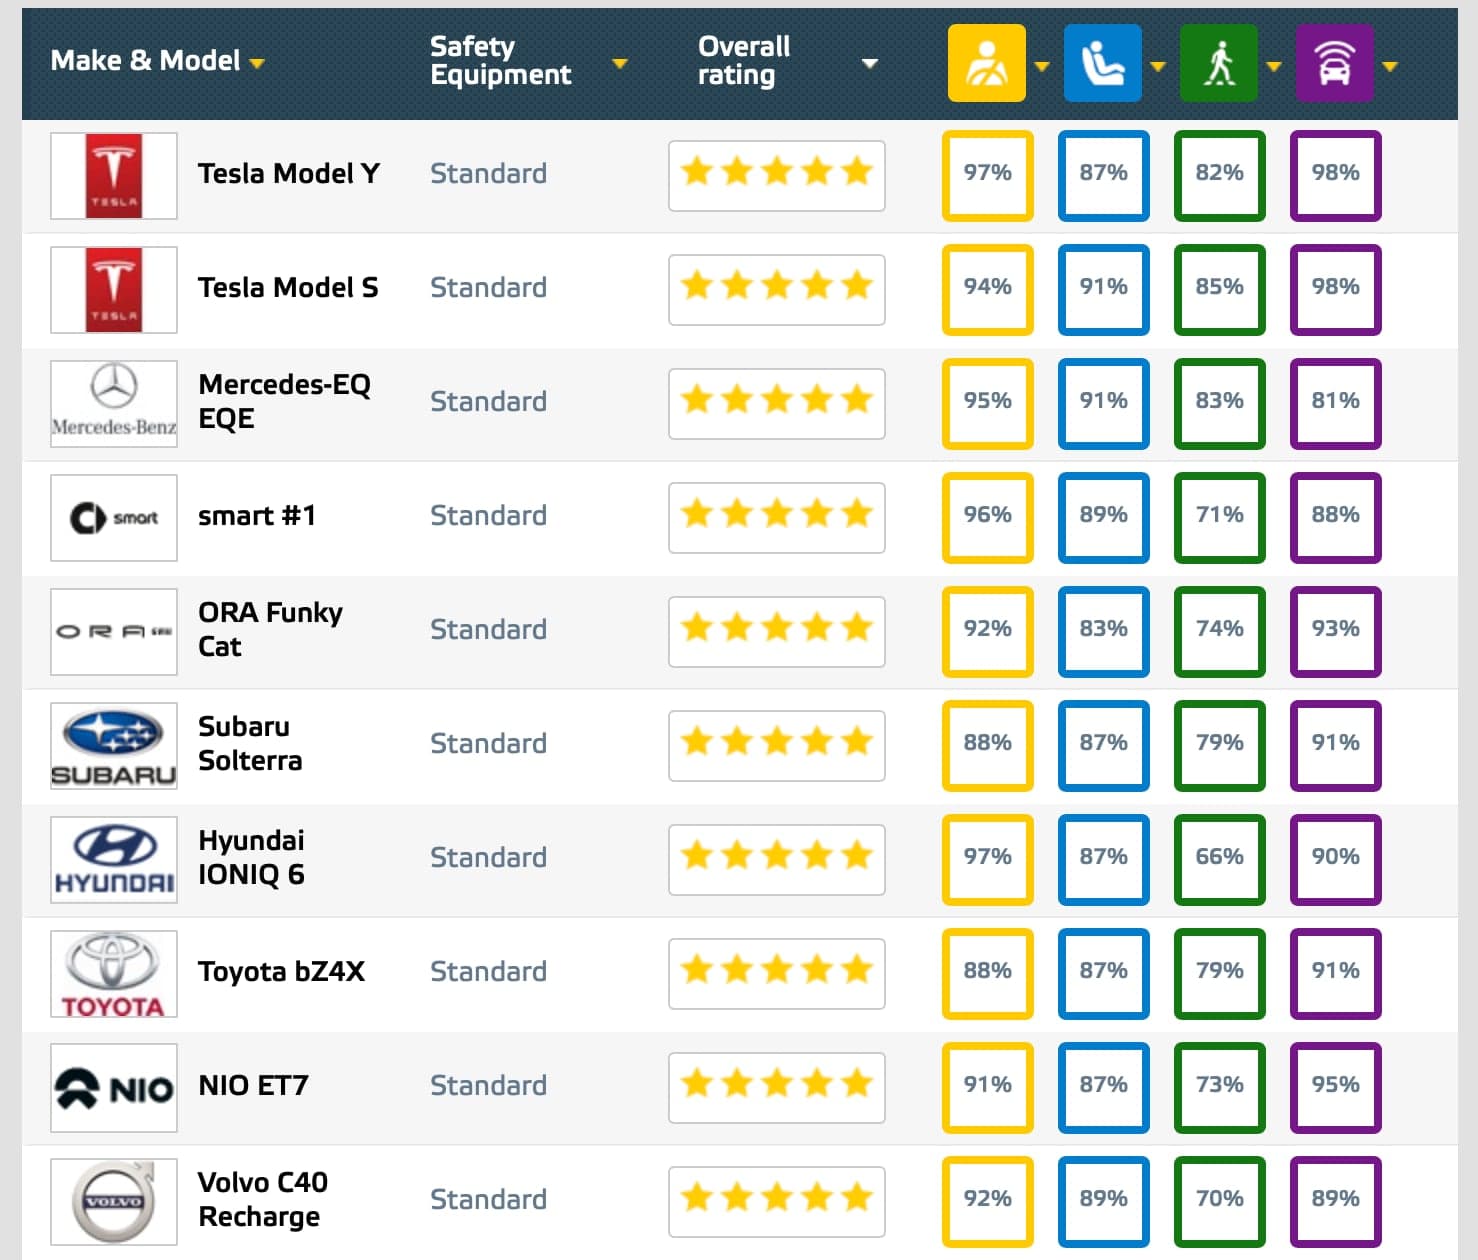The width and height of the screenshot is (1478, 1260).
Task: Open the Safety Equipment sort arrow
Action: [x=620, y=63]
